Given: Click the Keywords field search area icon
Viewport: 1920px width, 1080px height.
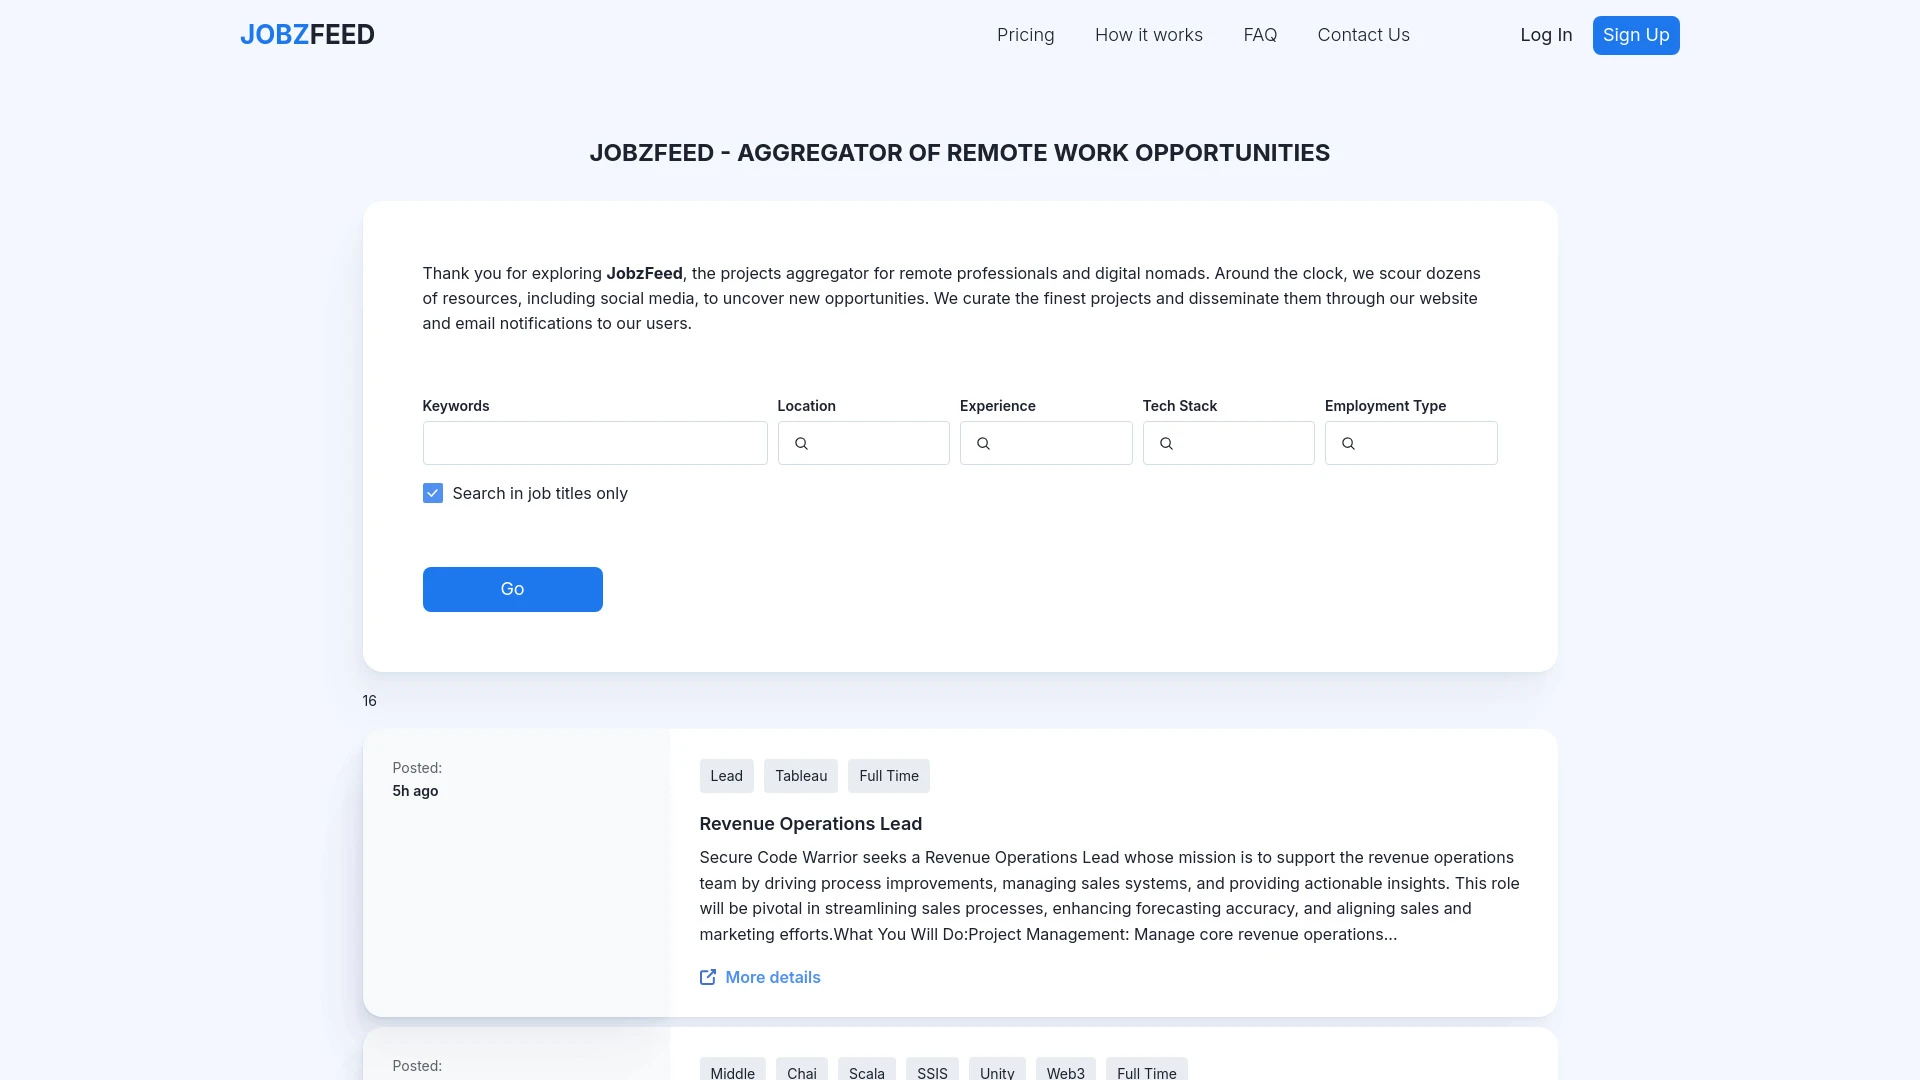Looking at the screenshot, I should tap(595, 442).
